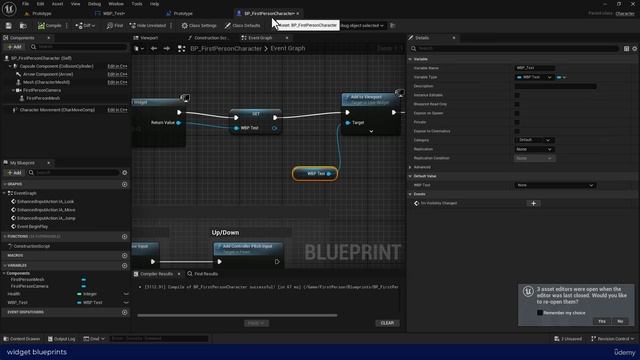Toggle Hide Unrelated nodes

(148, 26)
